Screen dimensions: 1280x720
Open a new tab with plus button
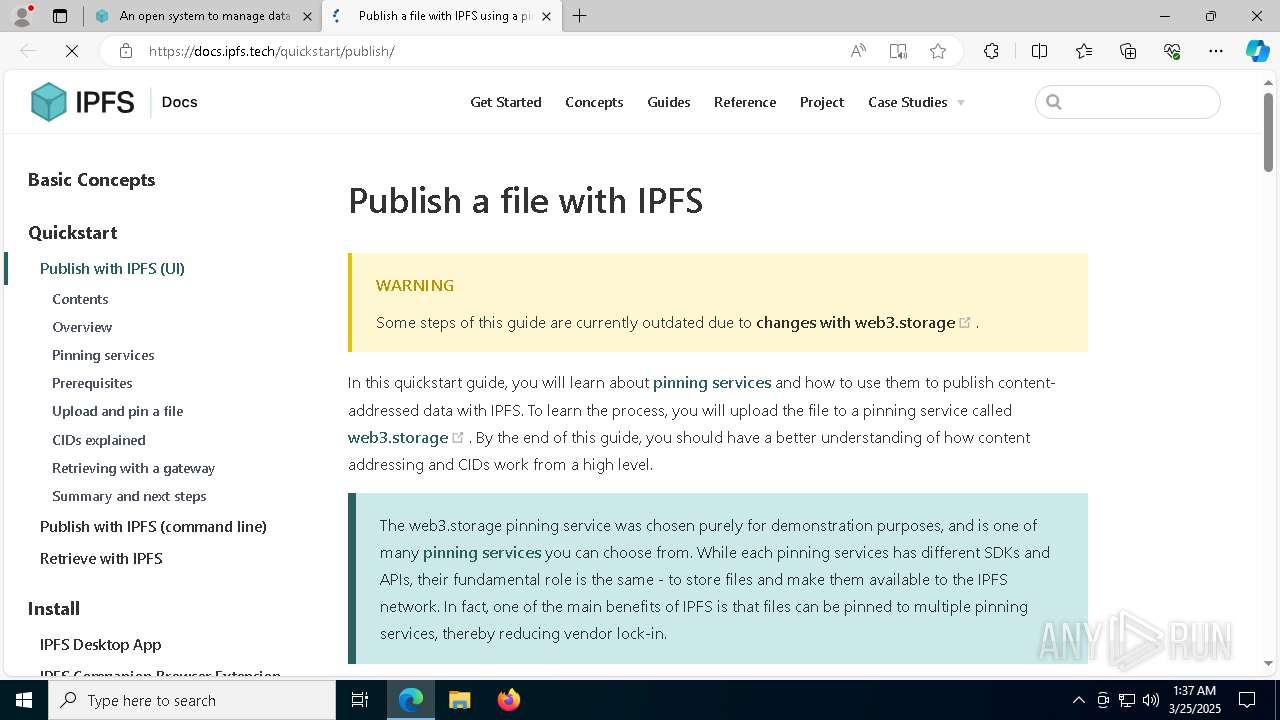point(580,16)
